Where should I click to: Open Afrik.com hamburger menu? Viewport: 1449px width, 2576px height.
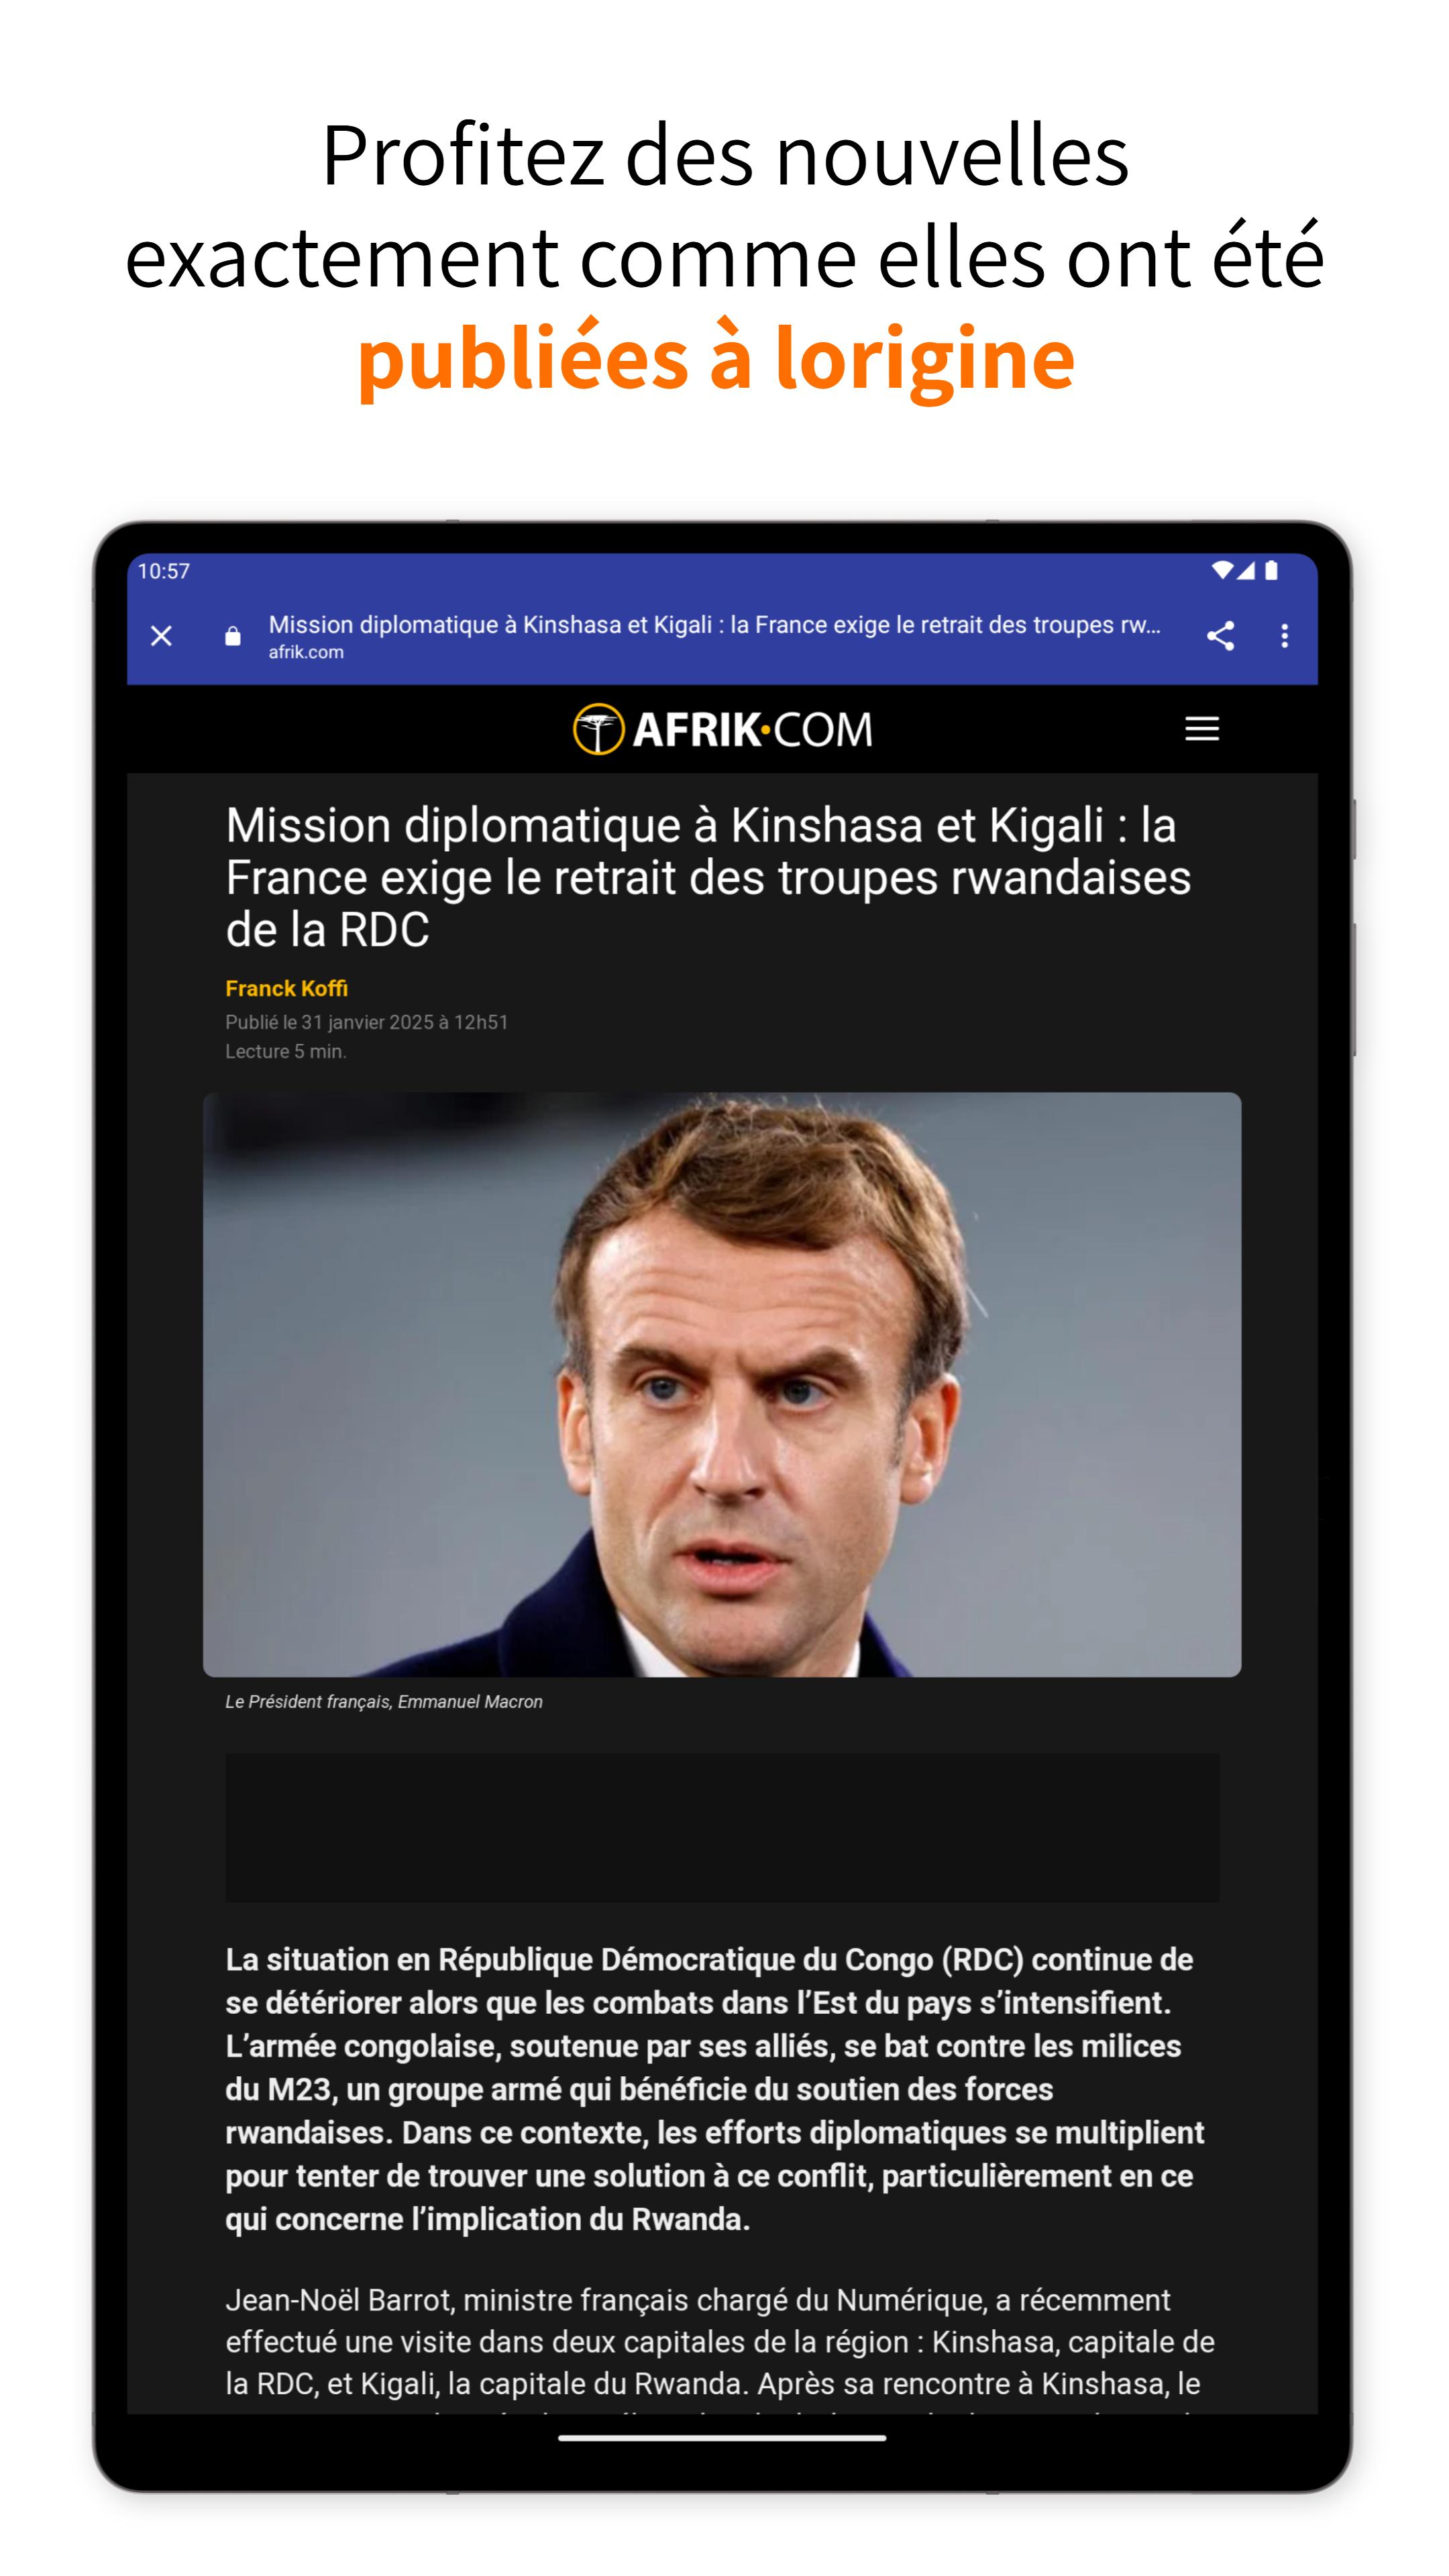[x=1202, y=729]
